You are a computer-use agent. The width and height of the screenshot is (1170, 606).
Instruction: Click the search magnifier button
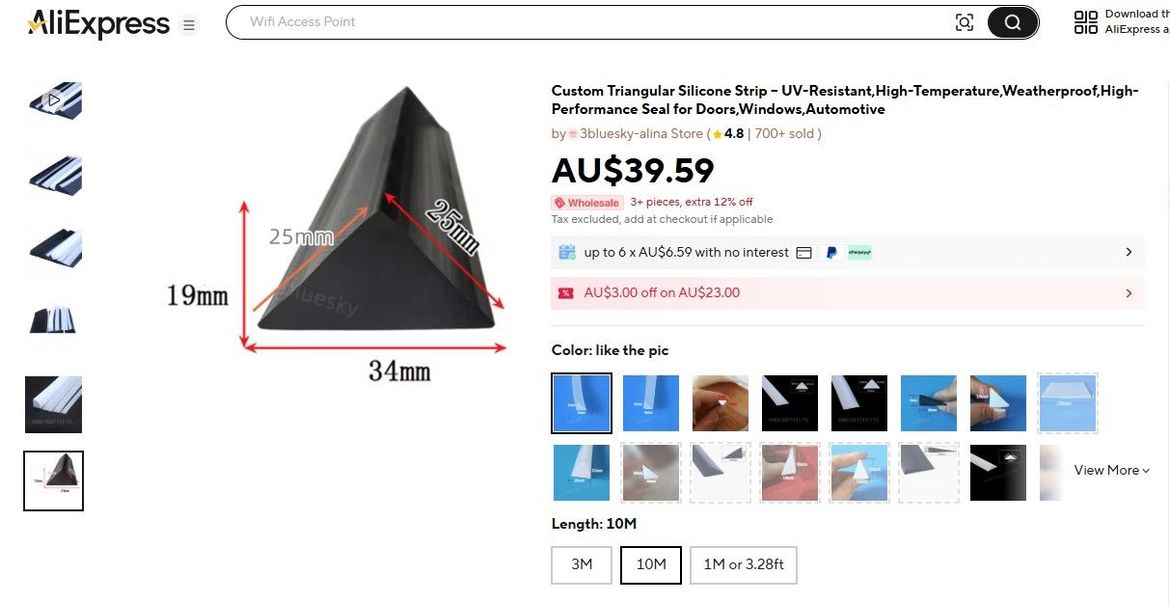1012,22
